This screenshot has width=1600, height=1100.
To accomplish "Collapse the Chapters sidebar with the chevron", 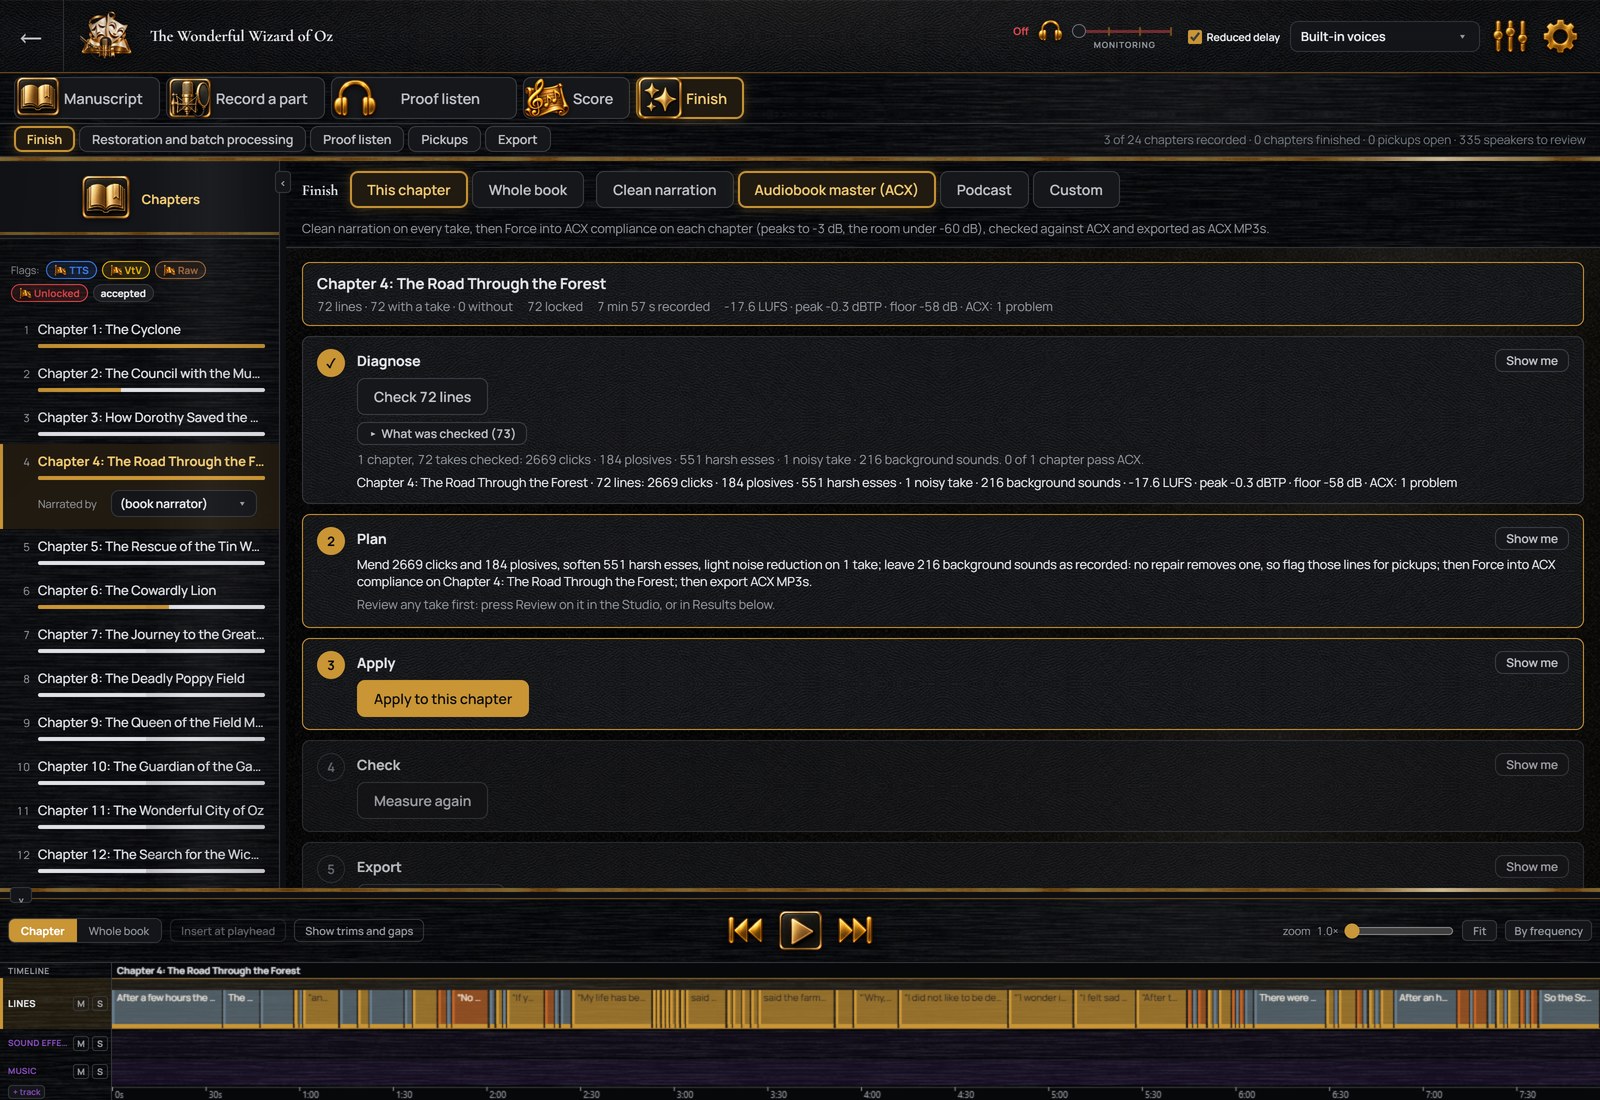I will click(x=283, y=183).
